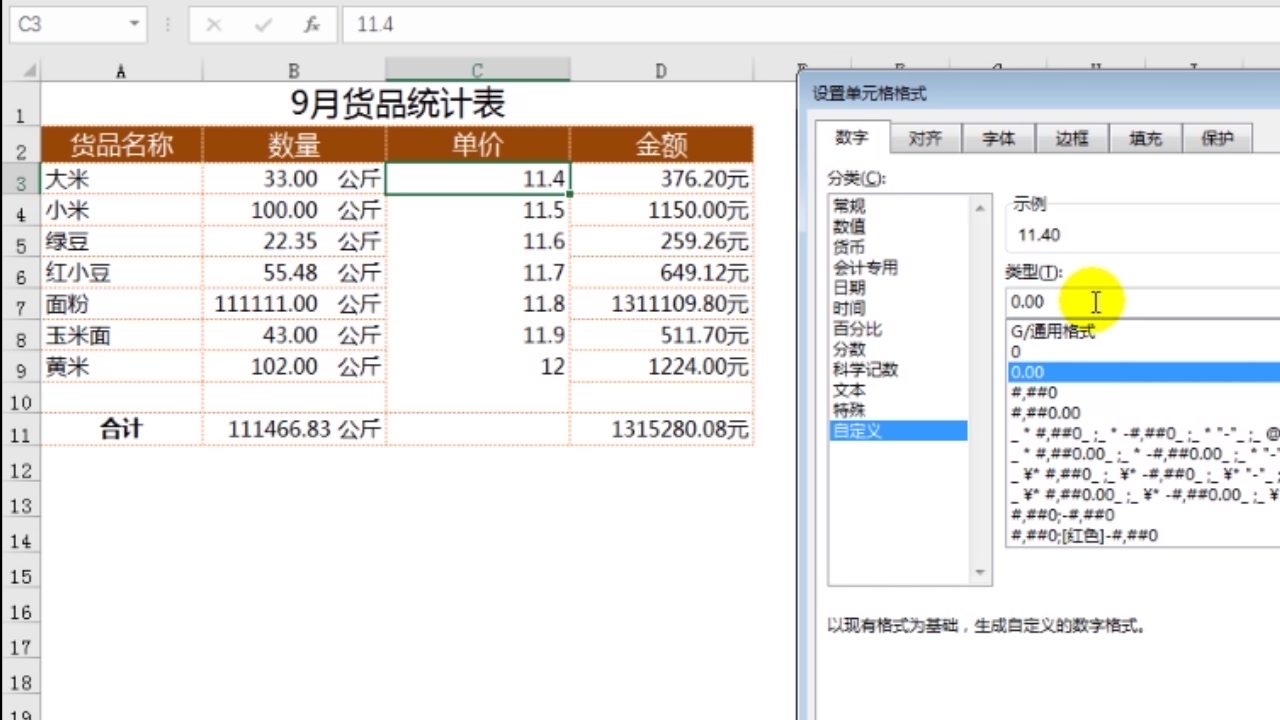Screen dimensions: 1280x720
Task: Select the 保护 tab
Action: [x=1218, y=138]
